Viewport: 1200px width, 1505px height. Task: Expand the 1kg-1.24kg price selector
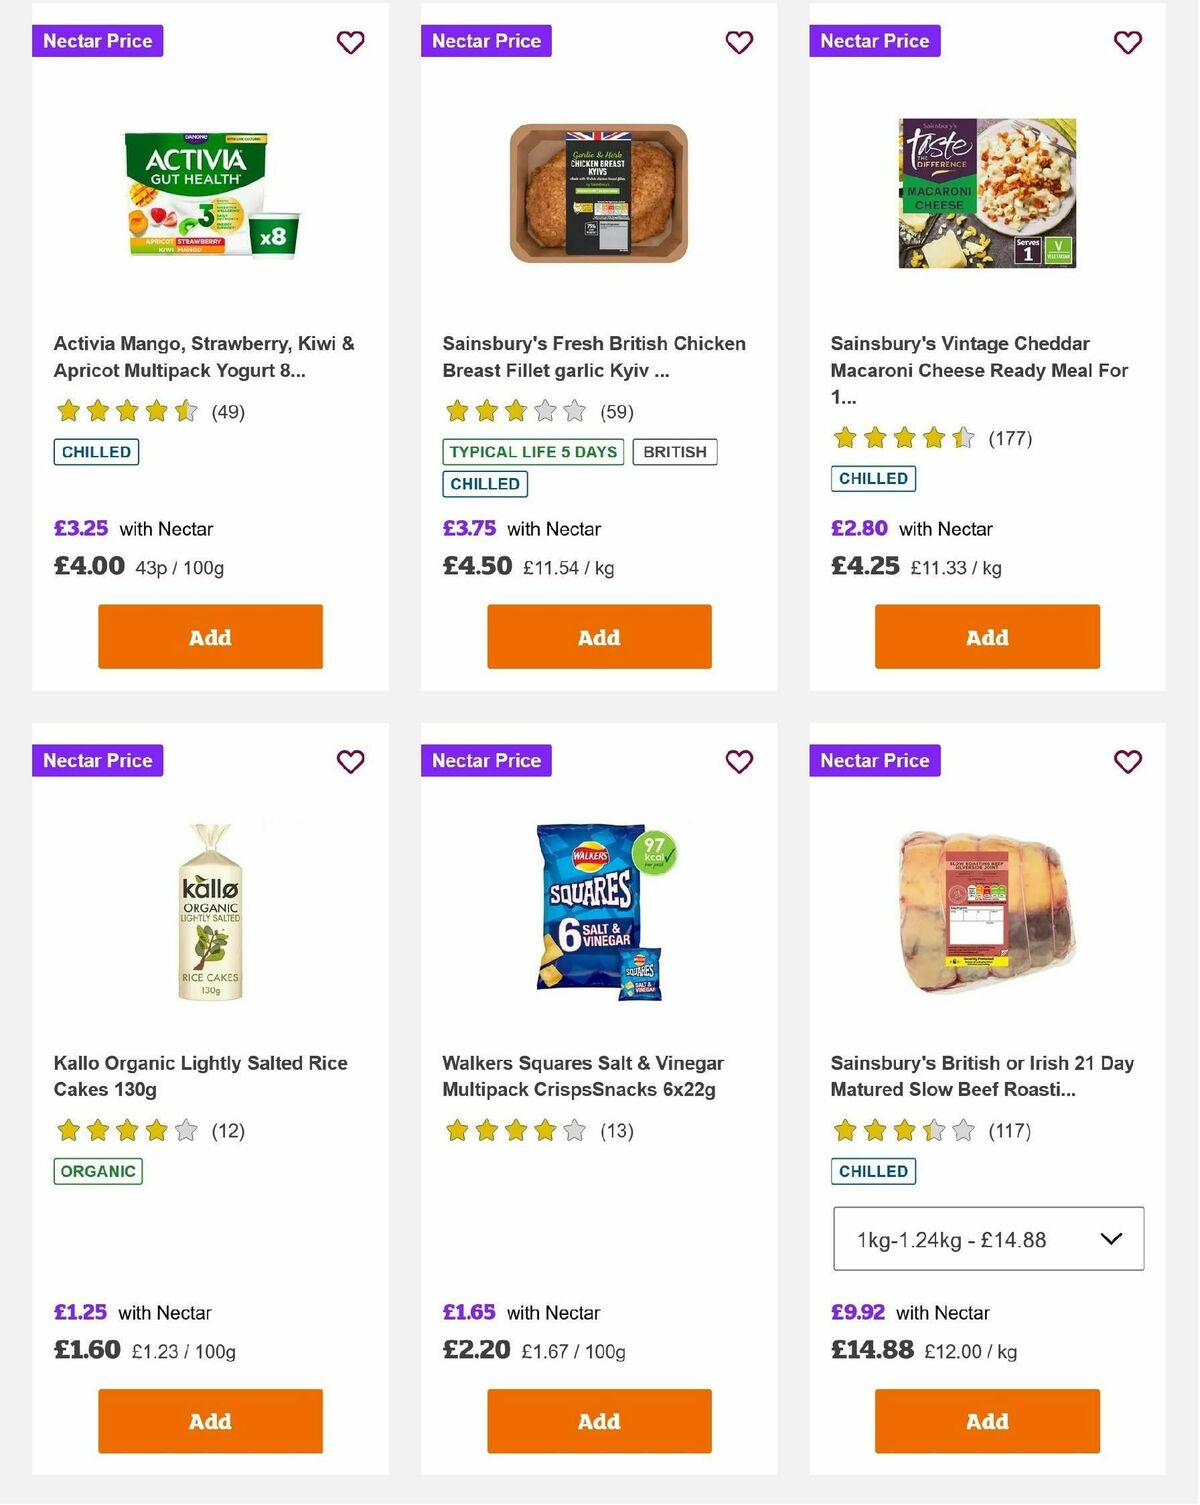pyautogui.click(x=987, y=1239)
